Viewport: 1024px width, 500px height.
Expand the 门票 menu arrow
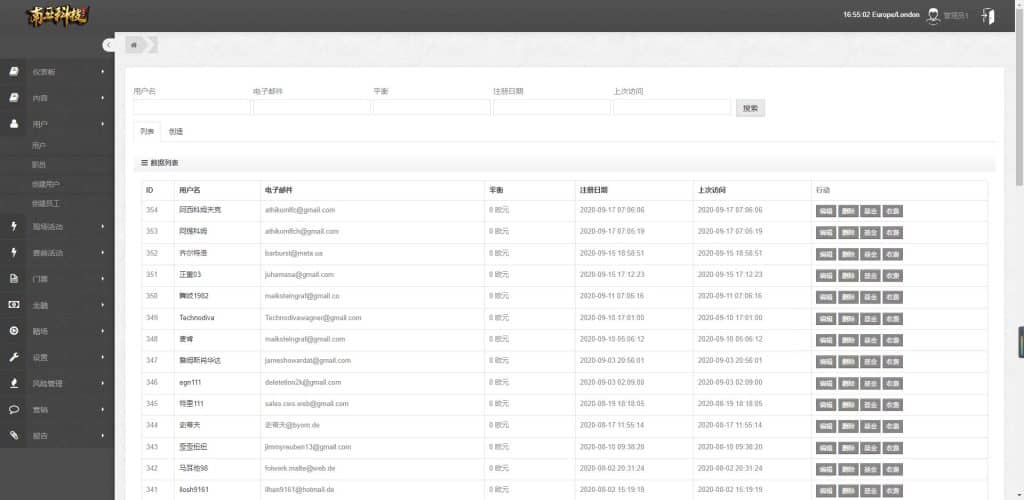[x=103, y=279]
